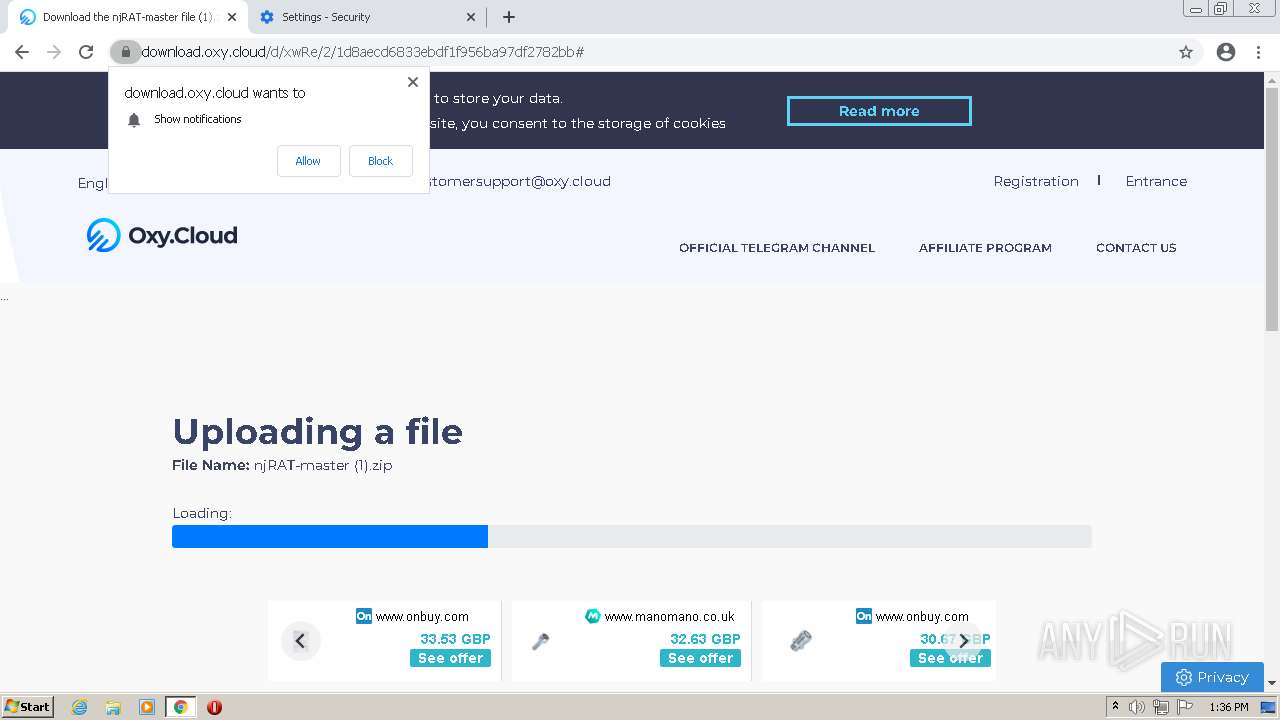This screenshot has height=720, width=1280.
Task: Click red security icon in taskbar
Action: (214, 707)
